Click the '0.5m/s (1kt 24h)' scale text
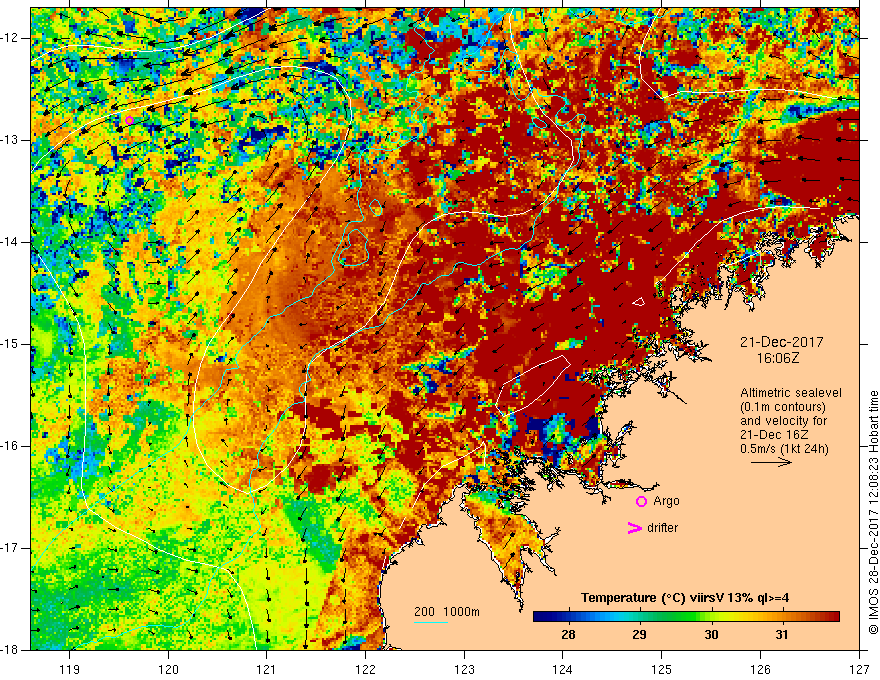Viewport: 880px width, 680px height. pyautogui.click(x=784, y=448)
